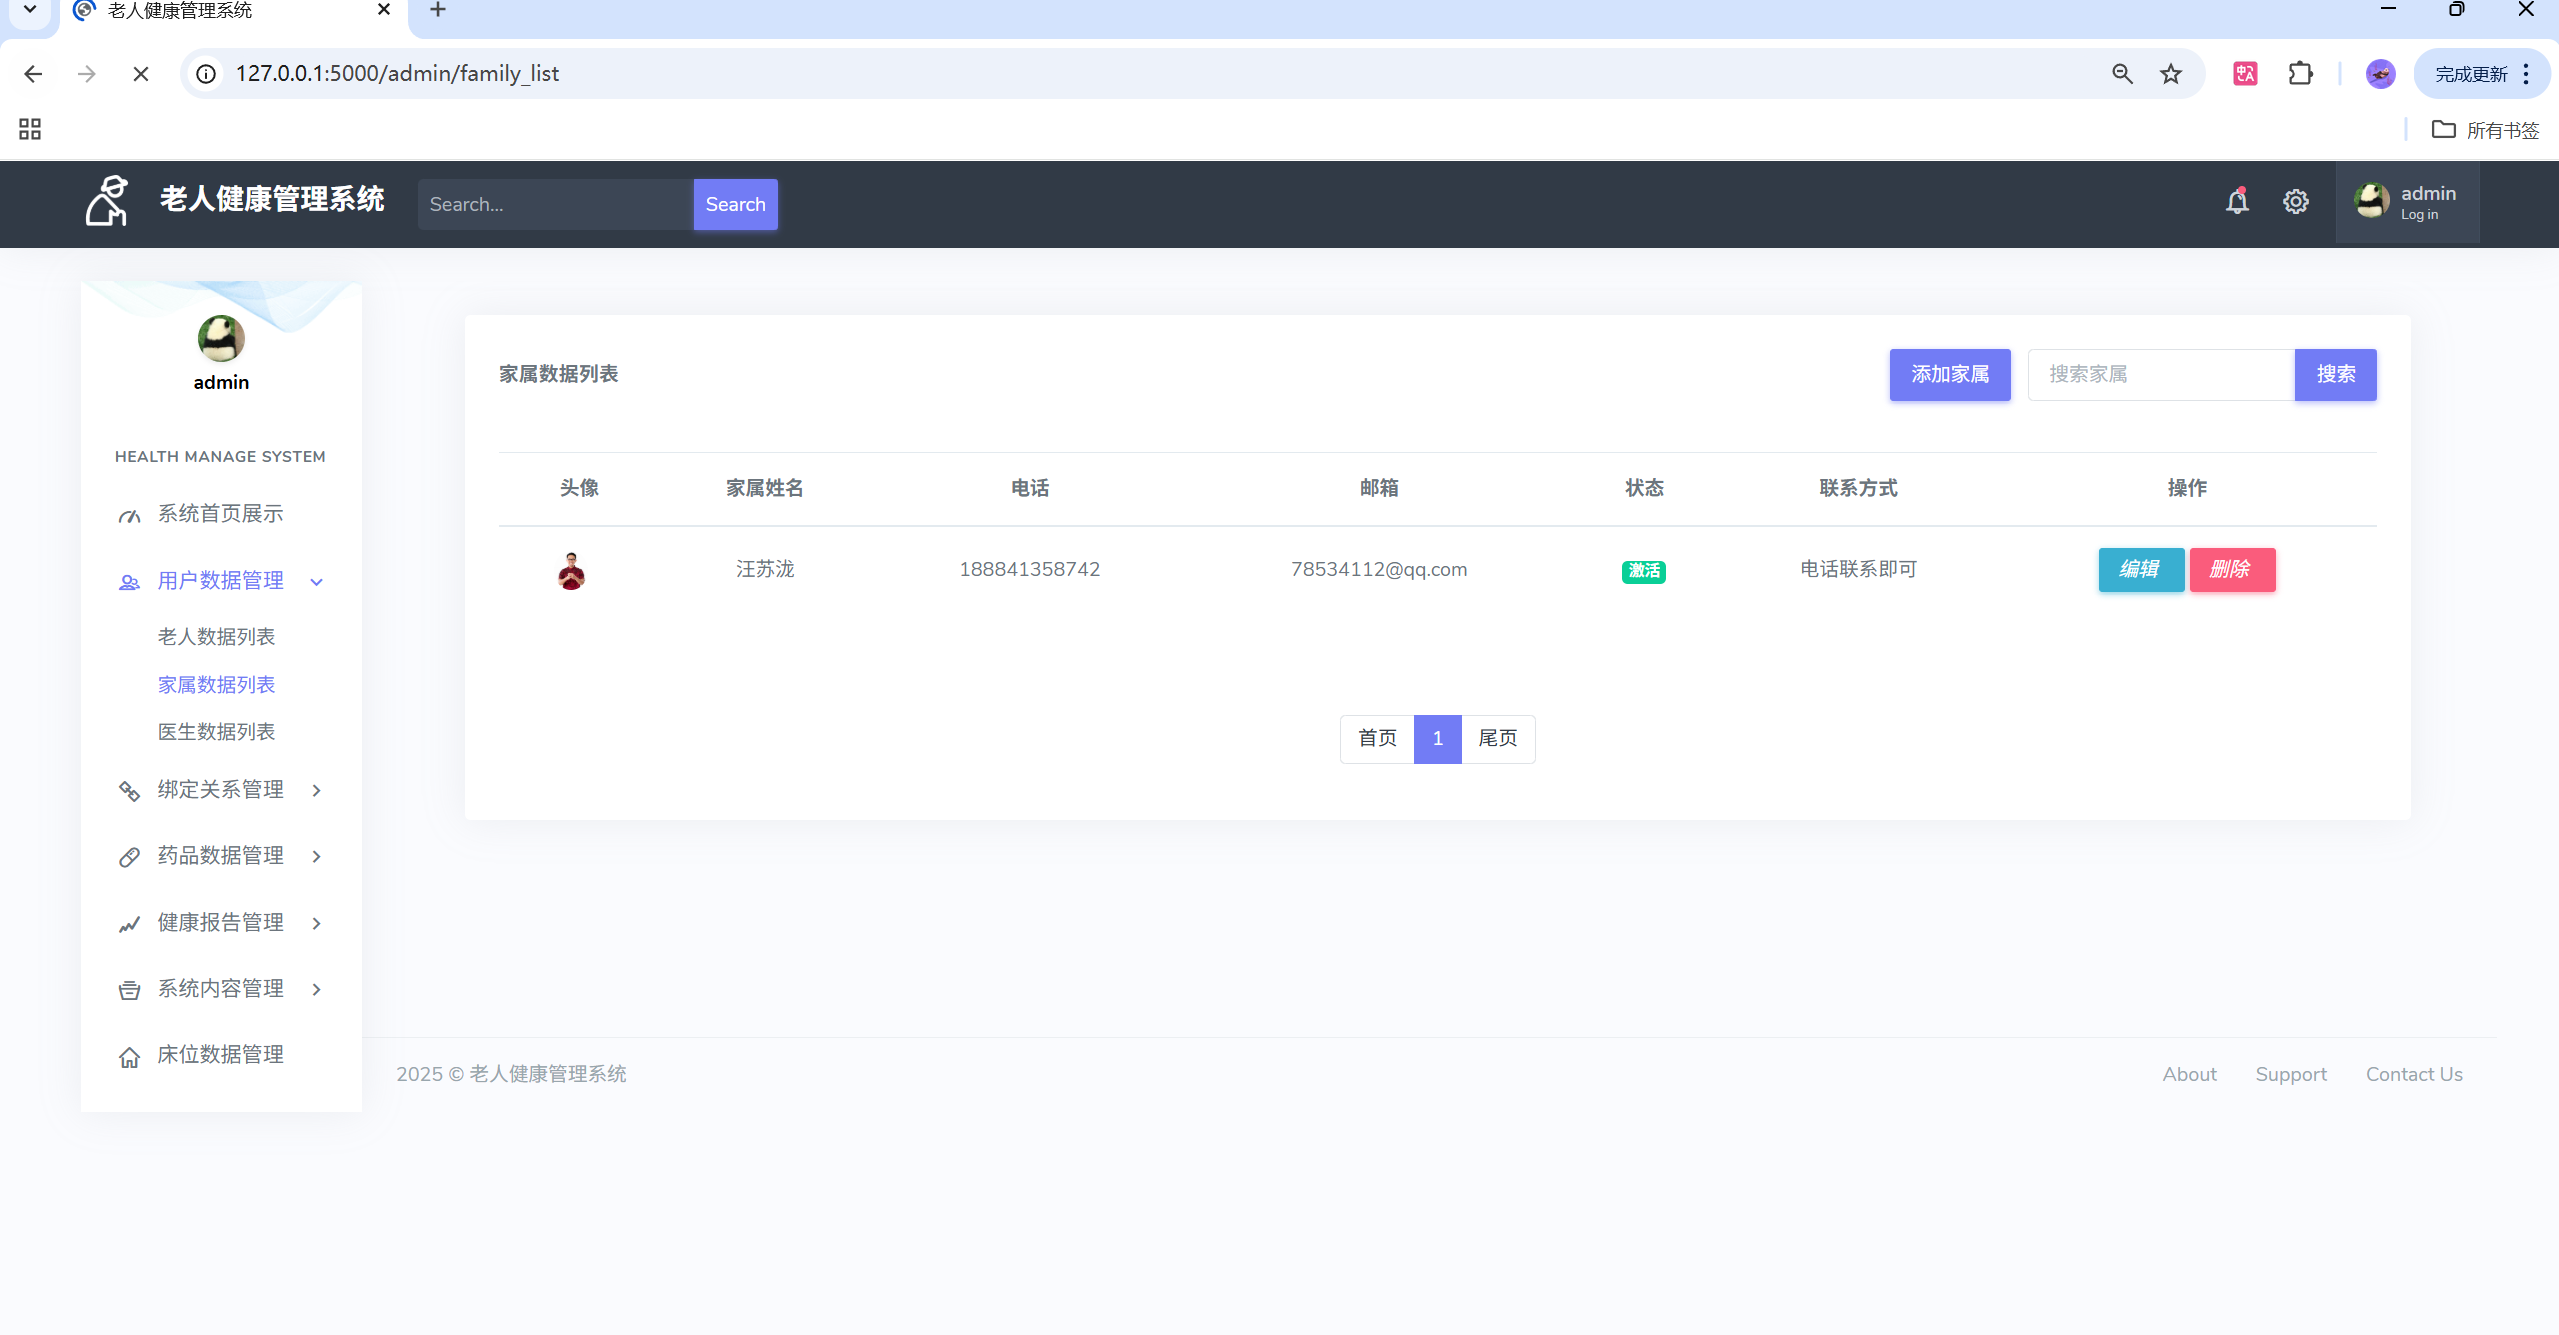Screen dimensions: 2559x1335
Task: Stop page loading with the X button
Action: point(141,74)
